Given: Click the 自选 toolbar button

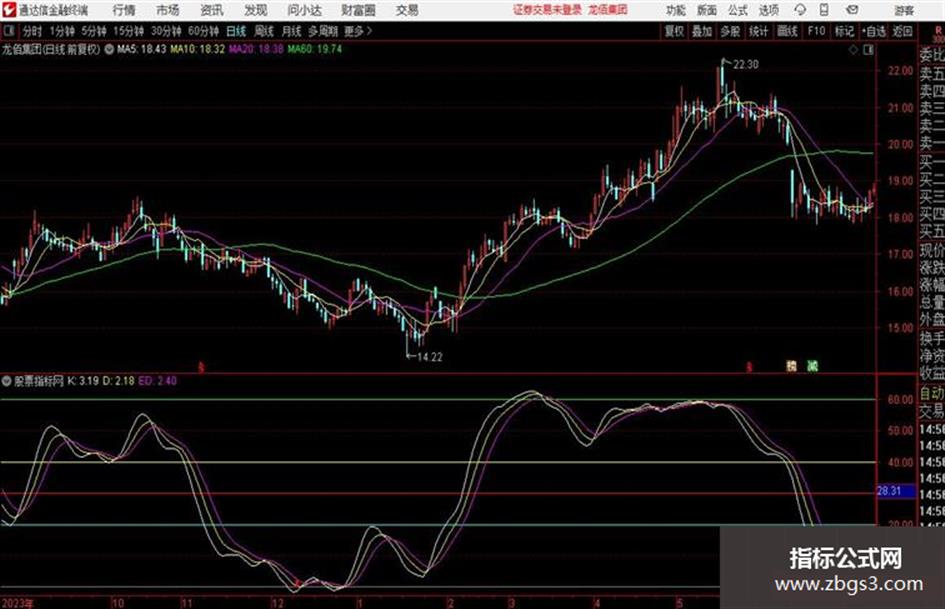Looking at the screenshot, I should click(x=874, y=31).
